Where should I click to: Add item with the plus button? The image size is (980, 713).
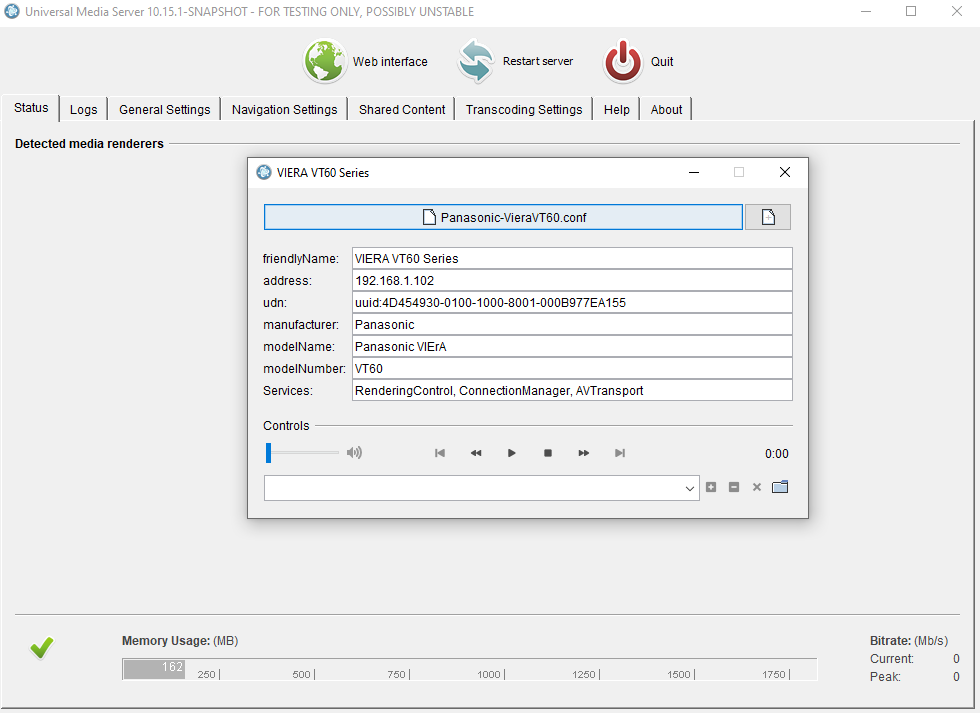pos(711,487)
